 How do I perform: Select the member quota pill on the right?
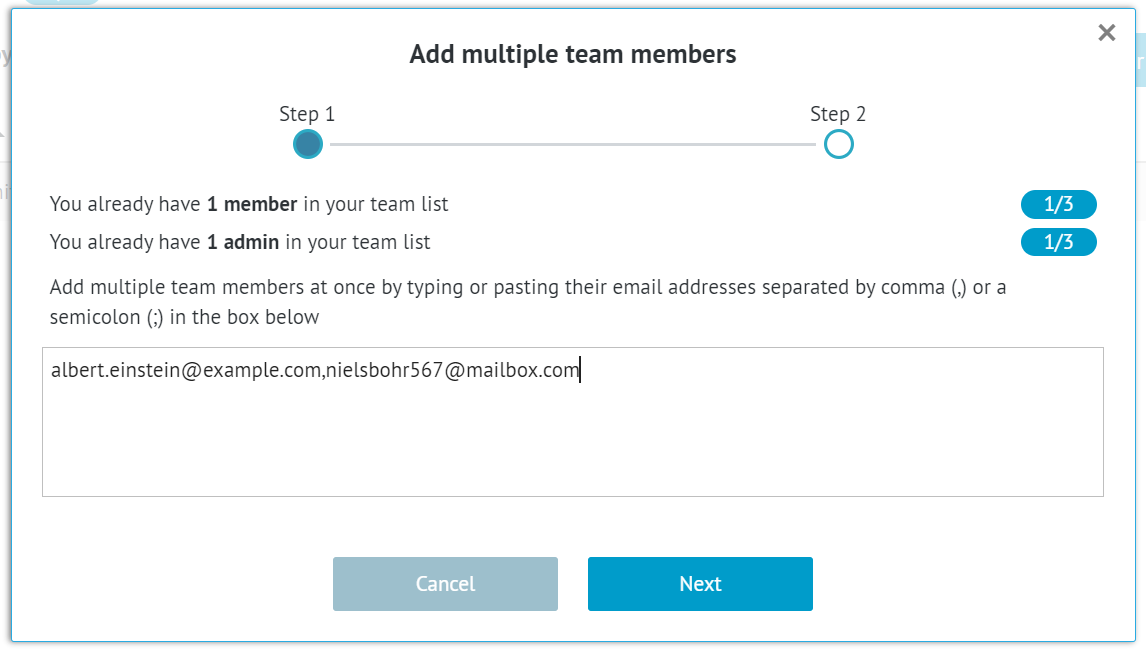click(1058, 204)
